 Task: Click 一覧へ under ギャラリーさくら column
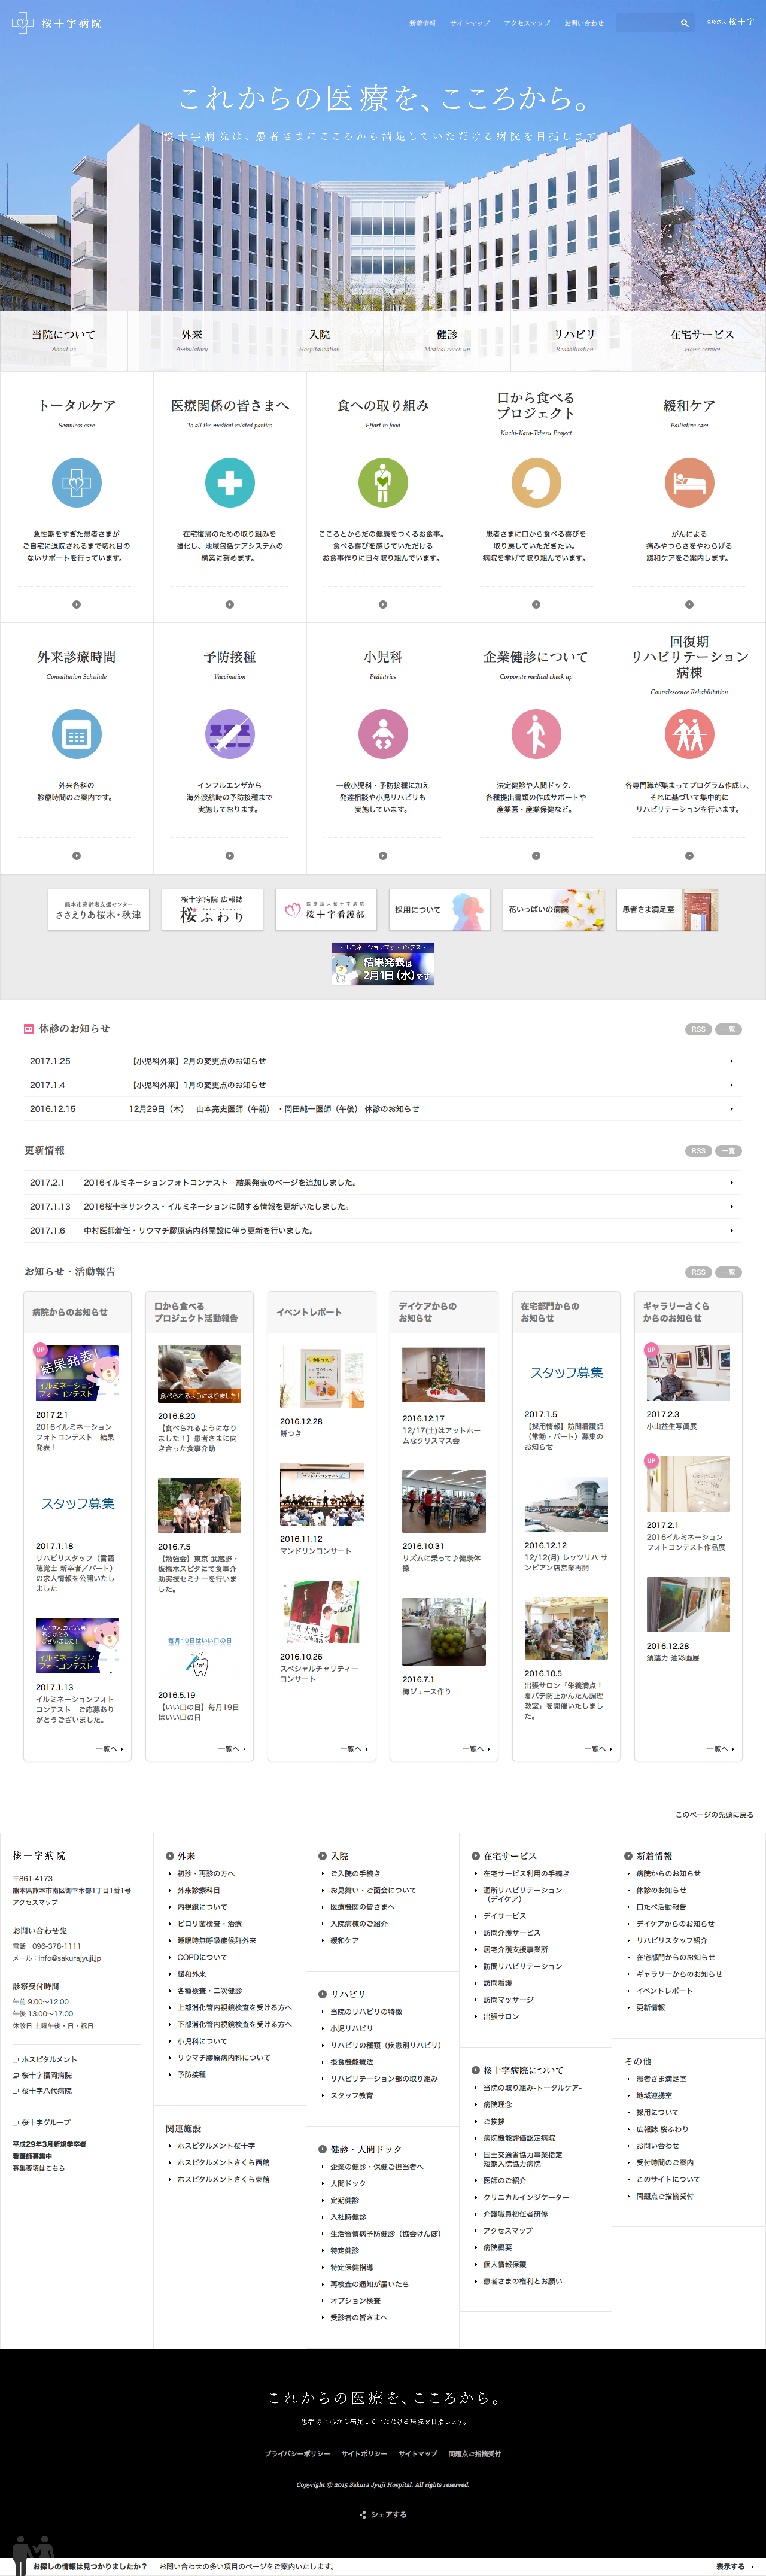coord(721,1749)
